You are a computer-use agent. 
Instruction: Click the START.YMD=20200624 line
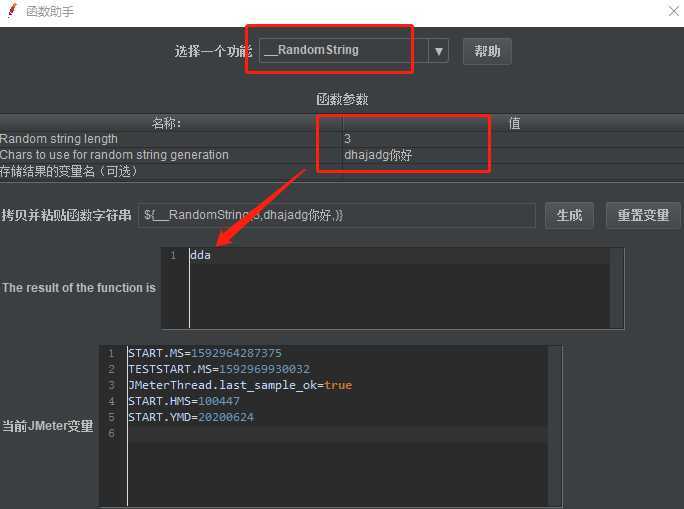191,417
